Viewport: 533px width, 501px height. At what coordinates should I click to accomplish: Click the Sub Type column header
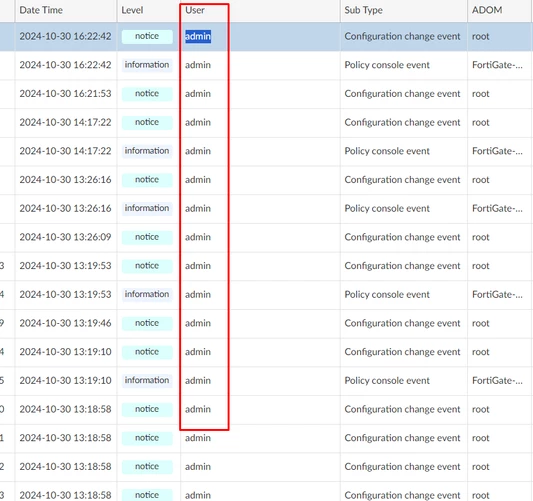[363, 10]
